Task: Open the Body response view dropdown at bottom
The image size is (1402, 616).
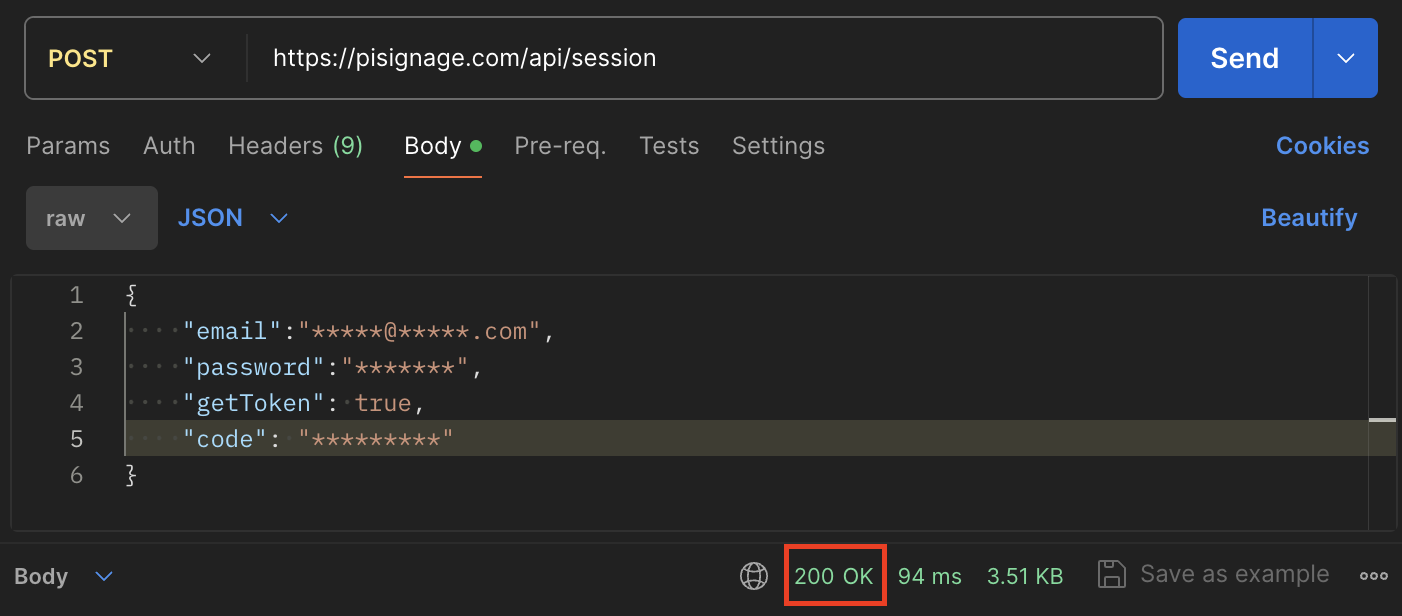Action: click(64, 576)
